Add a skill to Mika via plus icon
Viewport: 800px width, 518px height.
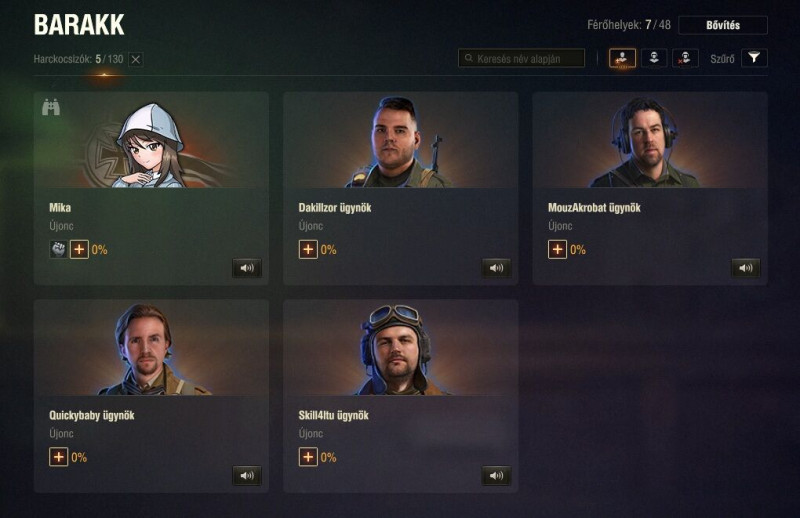coord(79,250)
